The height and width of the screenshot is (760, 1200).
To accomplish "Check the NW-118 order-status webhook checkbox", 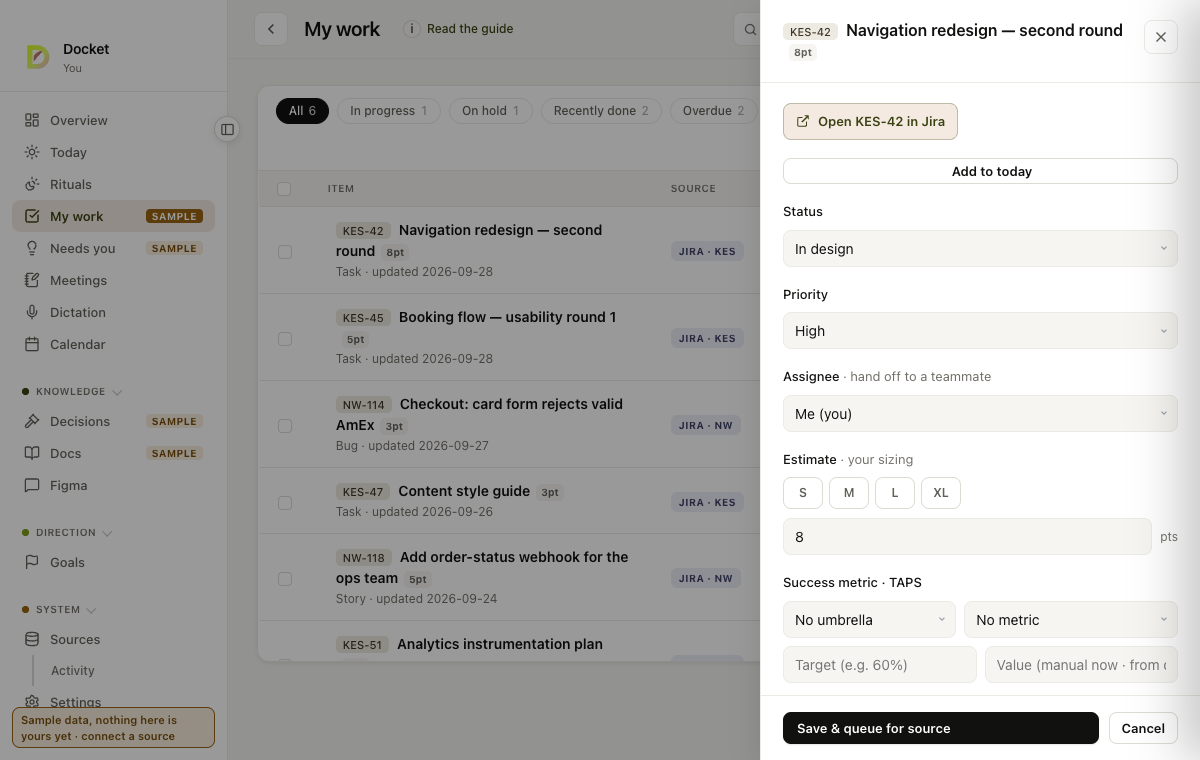I will tap(285, 578).
